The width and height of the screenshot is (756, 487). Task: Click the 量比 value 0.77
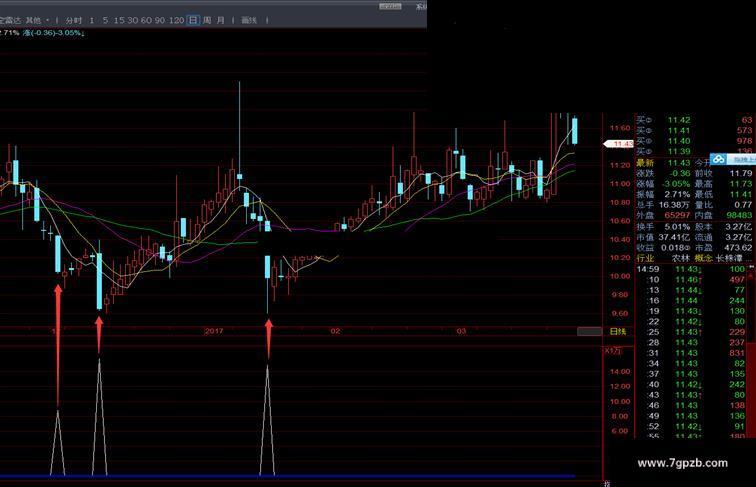[x=743, y=205]
